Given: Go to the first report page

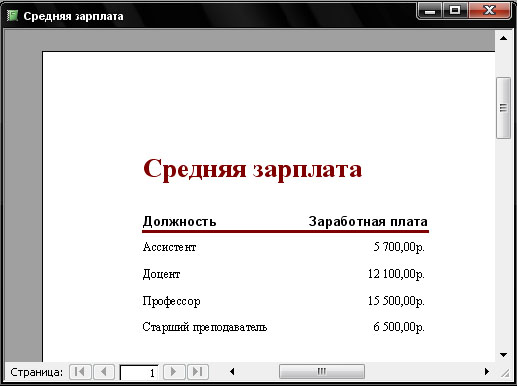Looking at the screenshot, I should [x=80, y=372].
